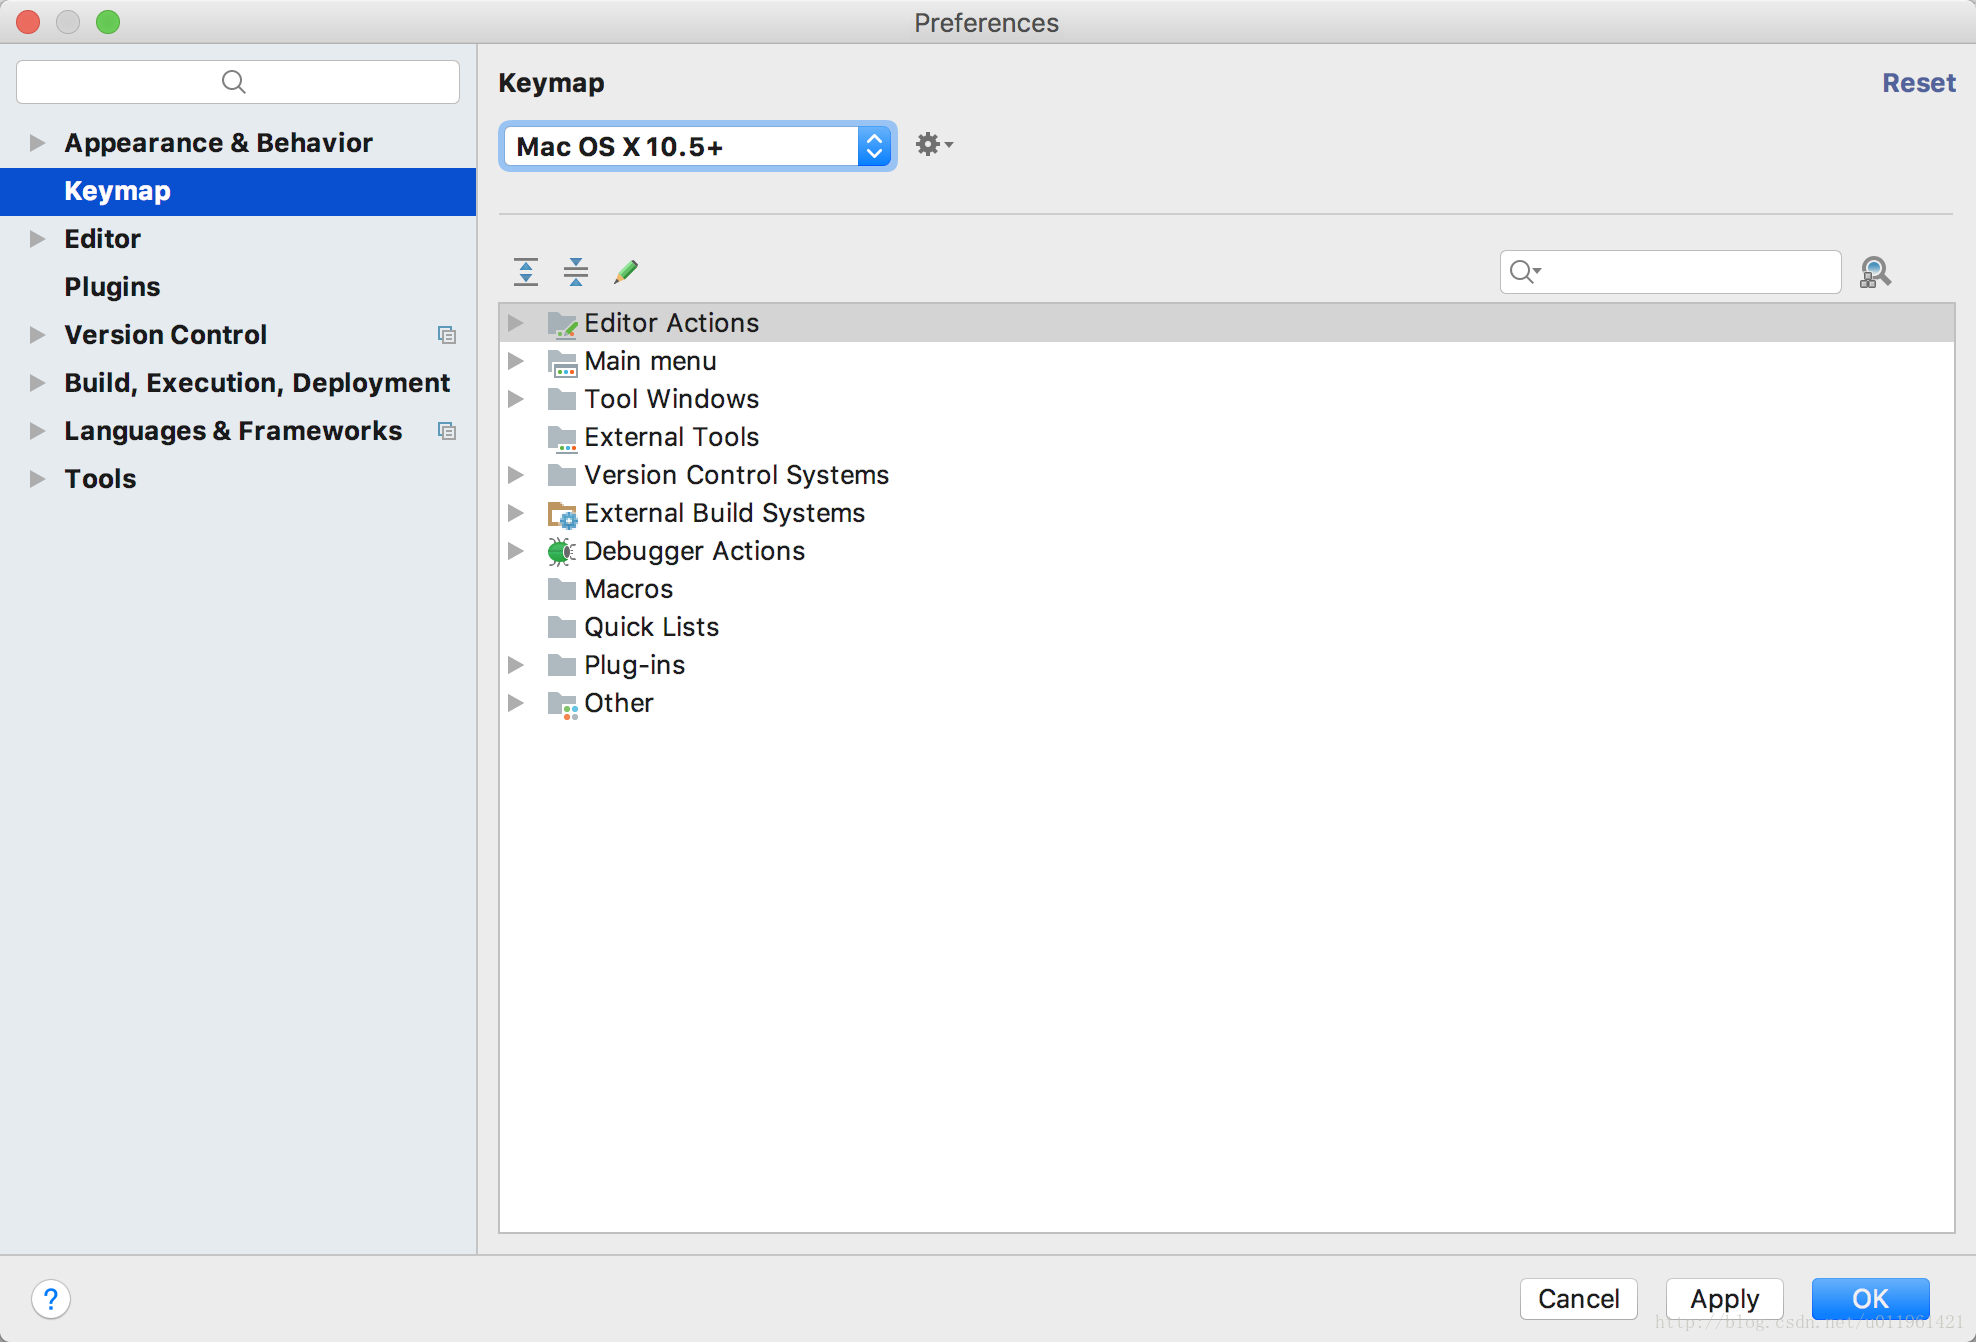
Task: Expand the Other keymap category
Action: point(518,702)
